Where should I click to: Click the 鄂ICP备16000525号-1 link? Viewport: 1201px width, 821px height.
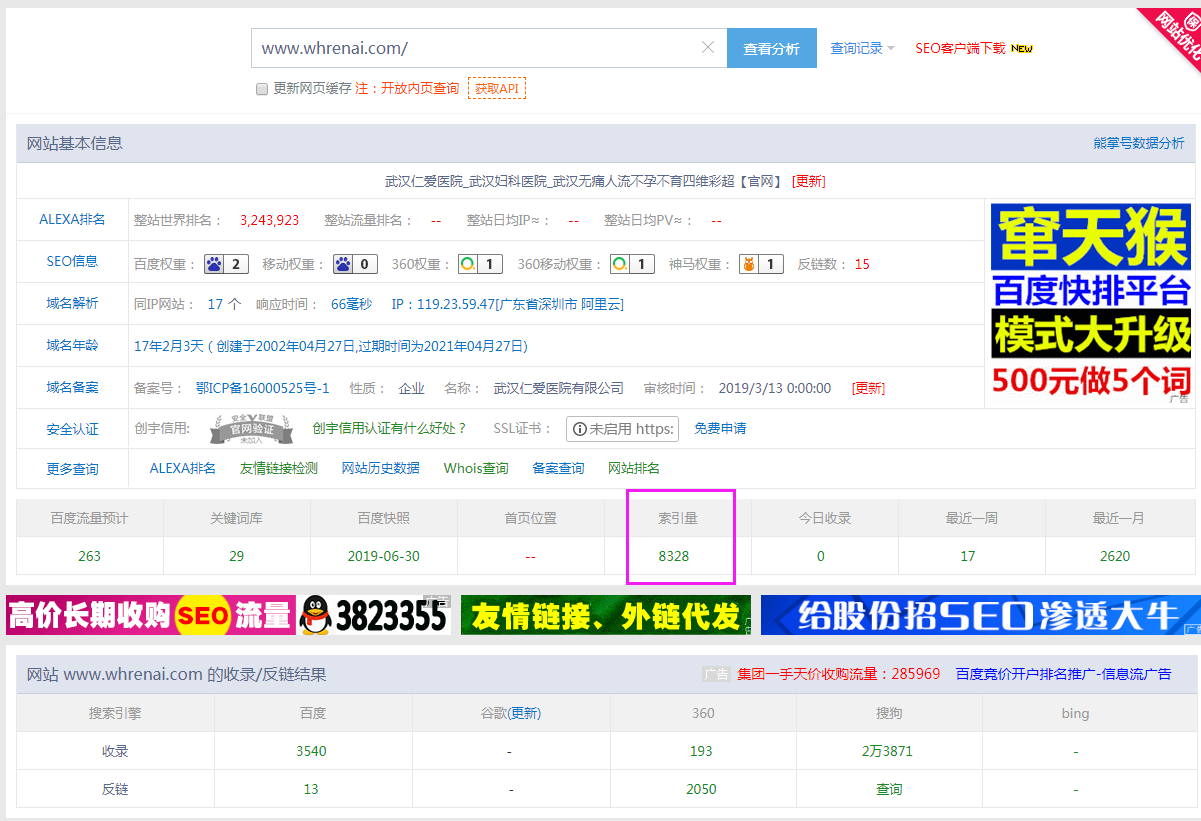(x=262, y=388)
